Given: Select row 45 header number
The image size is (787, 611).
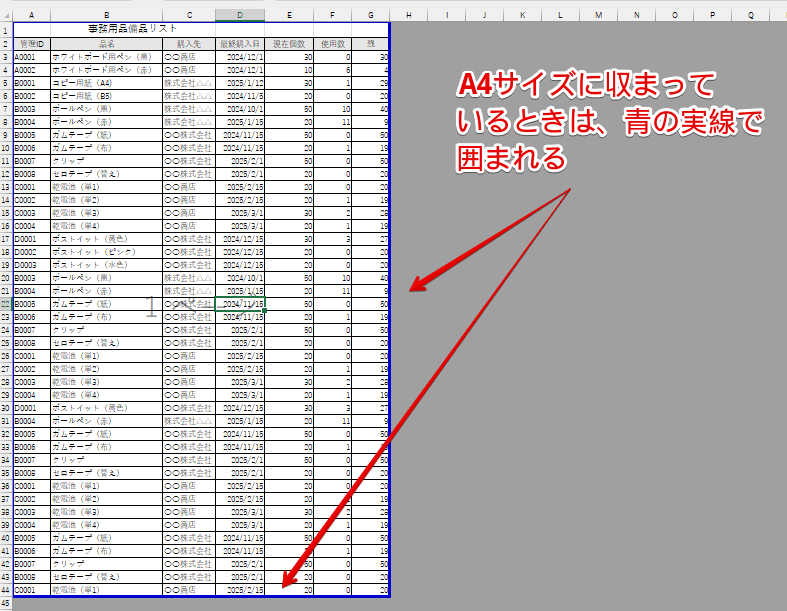Looking at the screenshot, I should (x=6, y=603).
